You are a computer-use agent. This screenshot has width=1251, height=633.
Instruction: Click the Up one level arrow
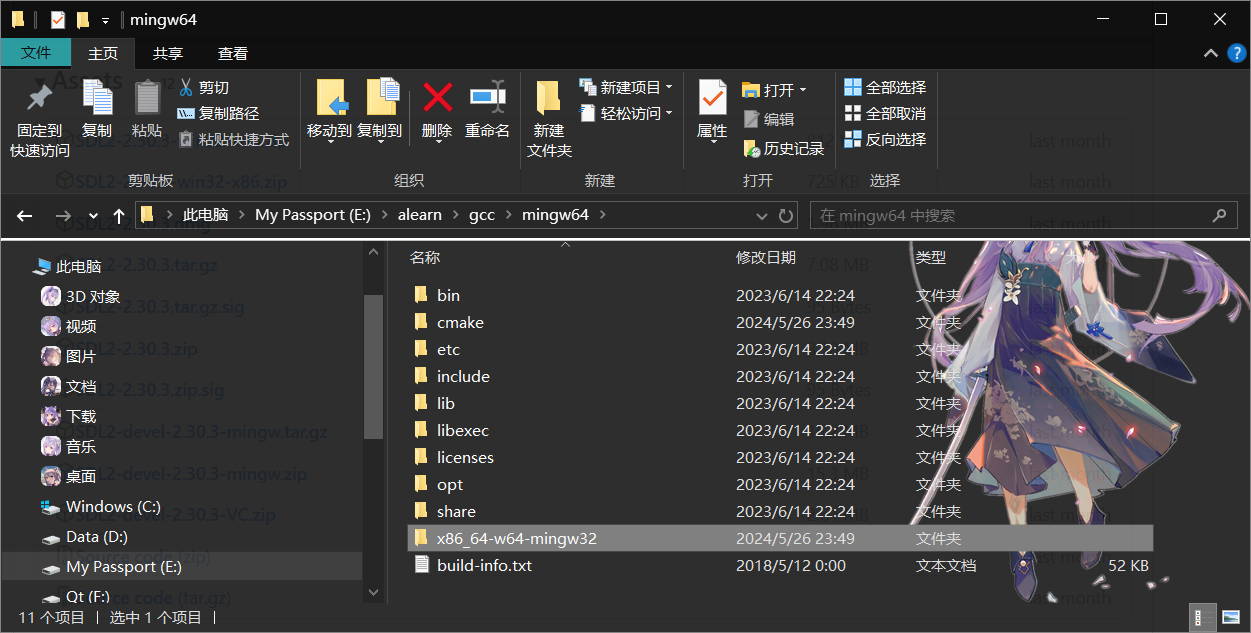tap(119, 215)
